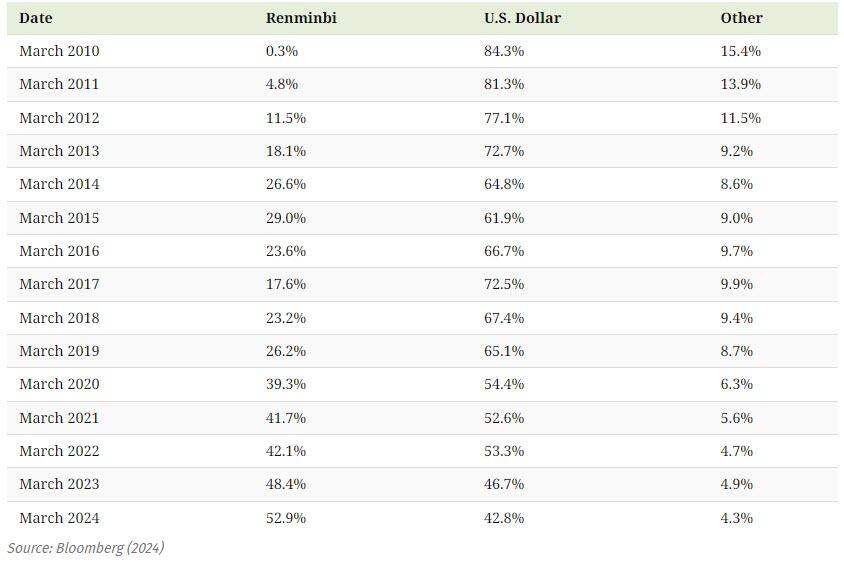This screenshot has width=844, height=569.
Task: Select the 41.7% Renminbi value
Action: [286, 418]
